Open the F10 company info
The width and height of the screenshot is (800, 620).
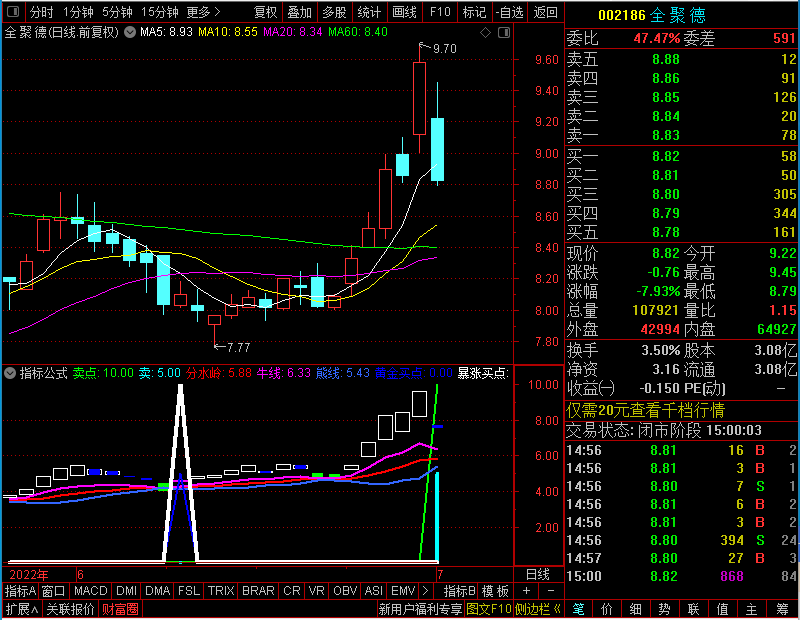click(x=440, y=12)
